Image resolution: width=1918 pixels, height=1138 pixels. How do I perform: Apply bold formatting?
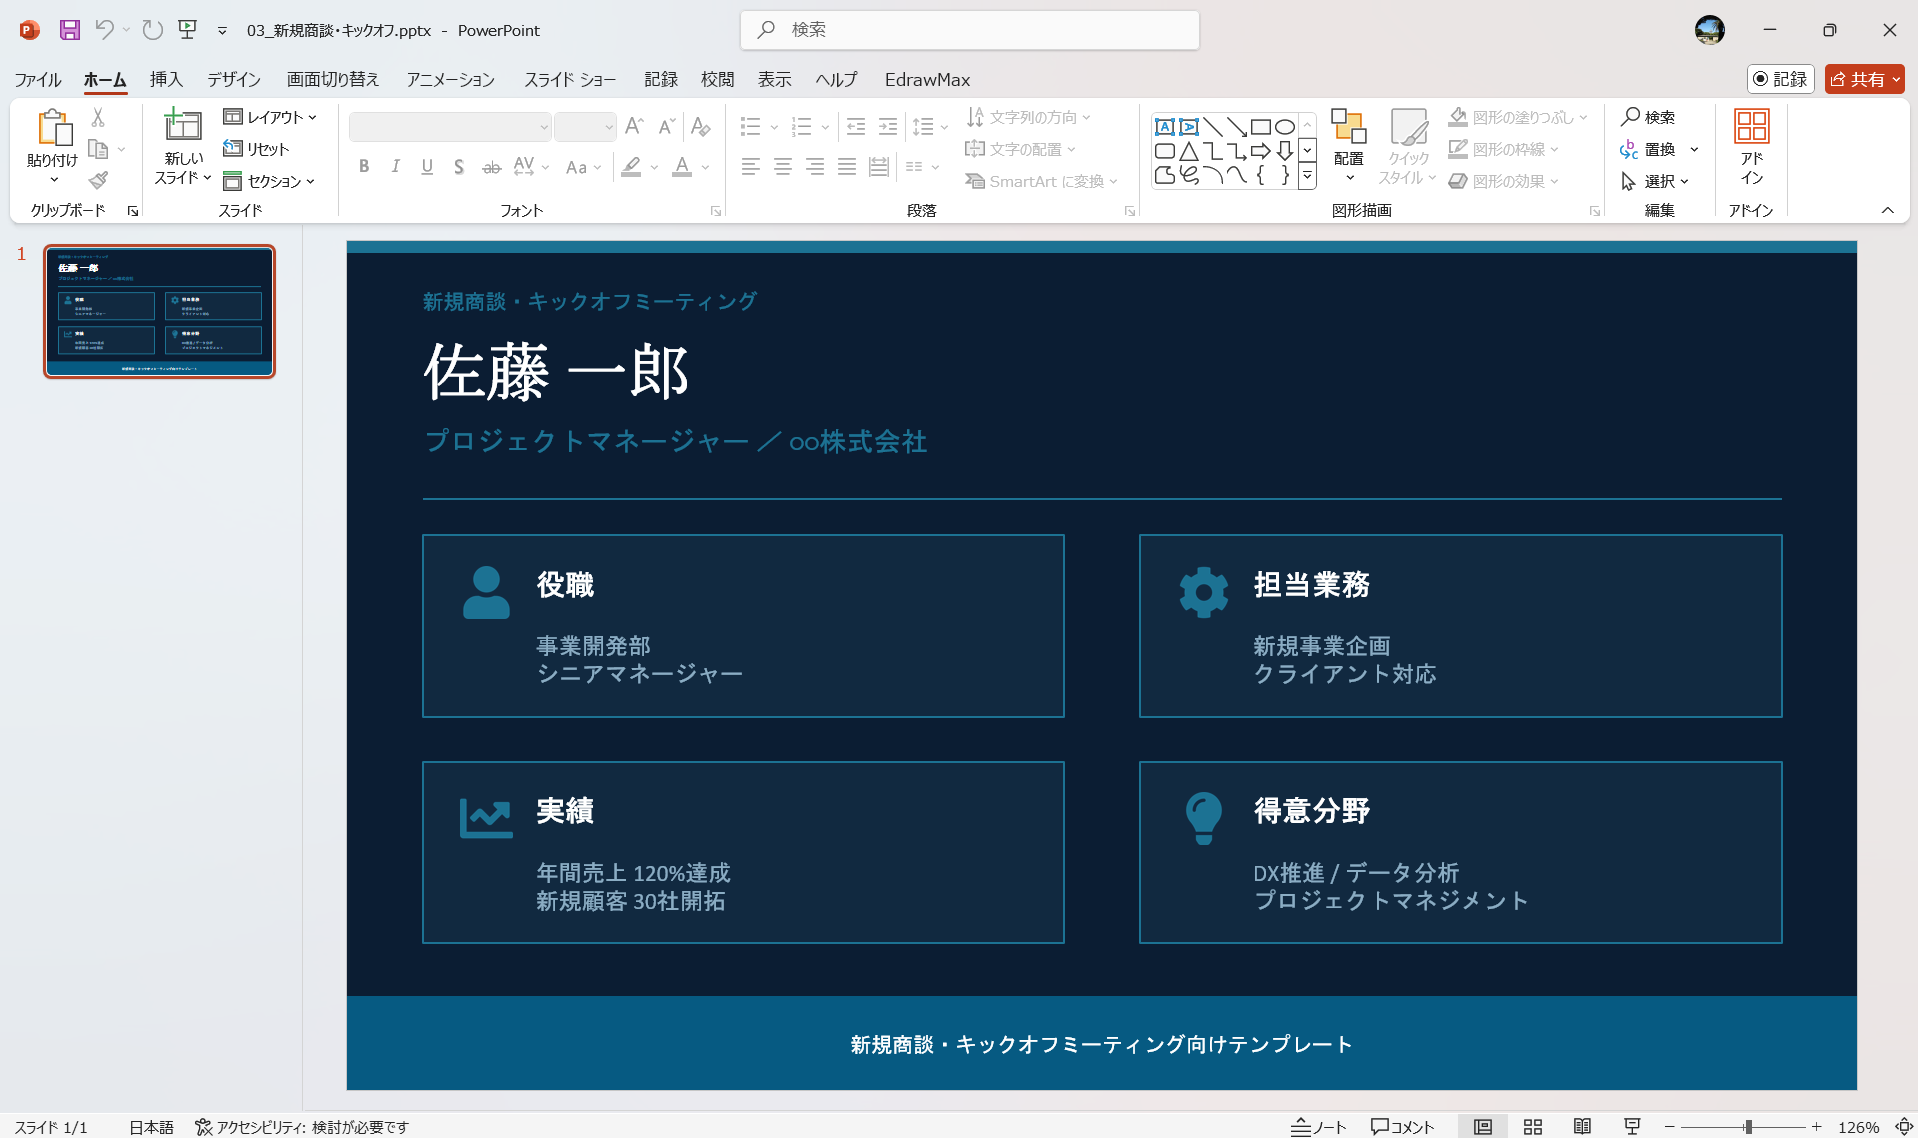click(x=364, y=167)
